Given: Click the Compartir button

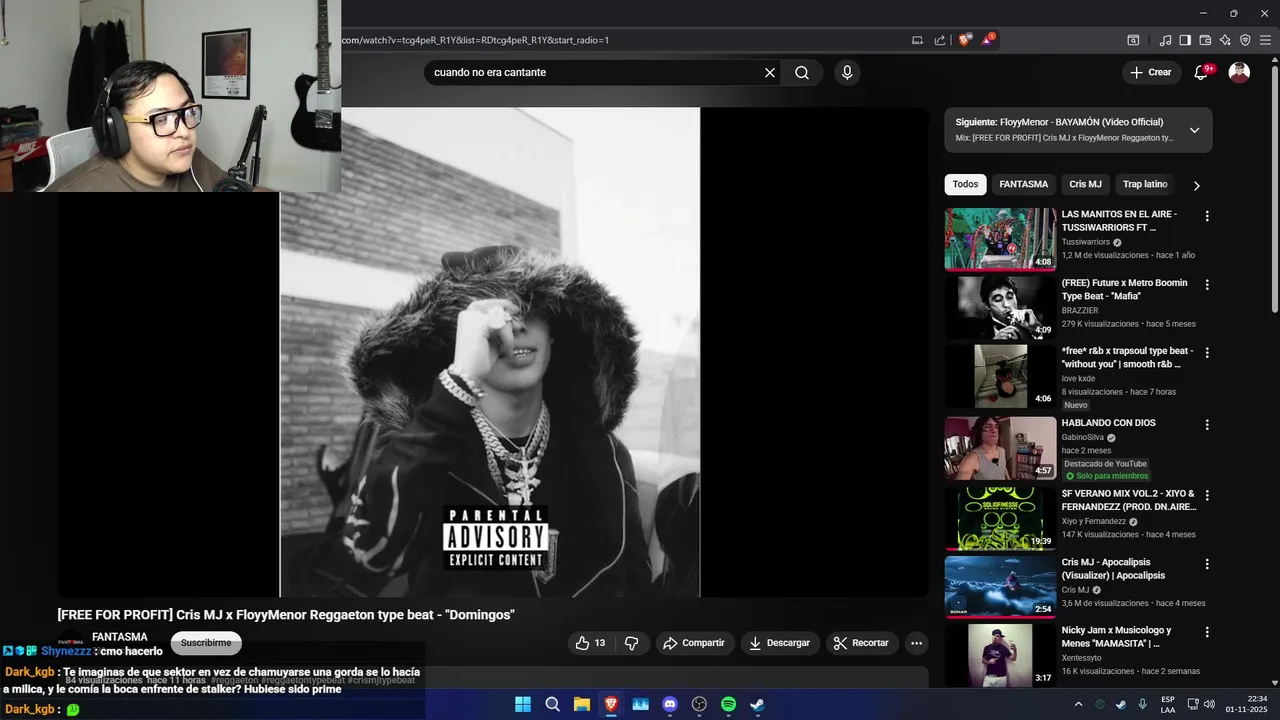Looking at the screenshot, I should 694,643.
